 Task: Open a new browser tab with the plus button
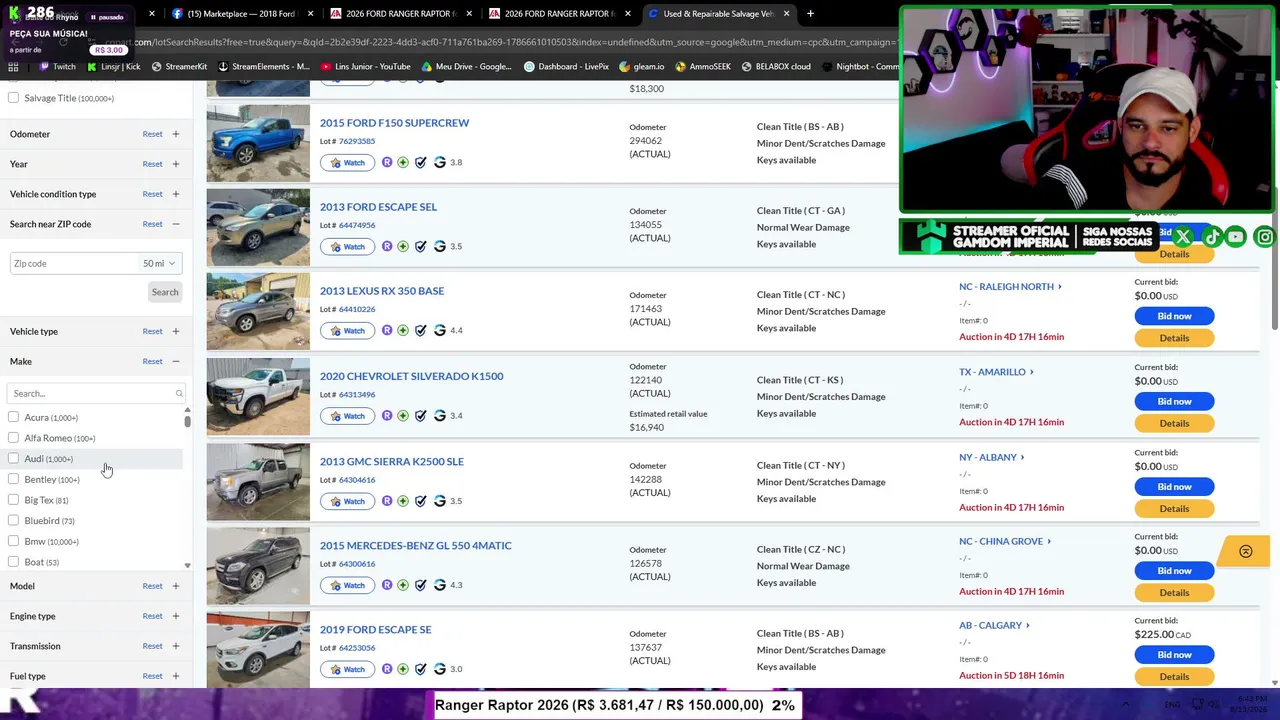click(x=810, y=14)
